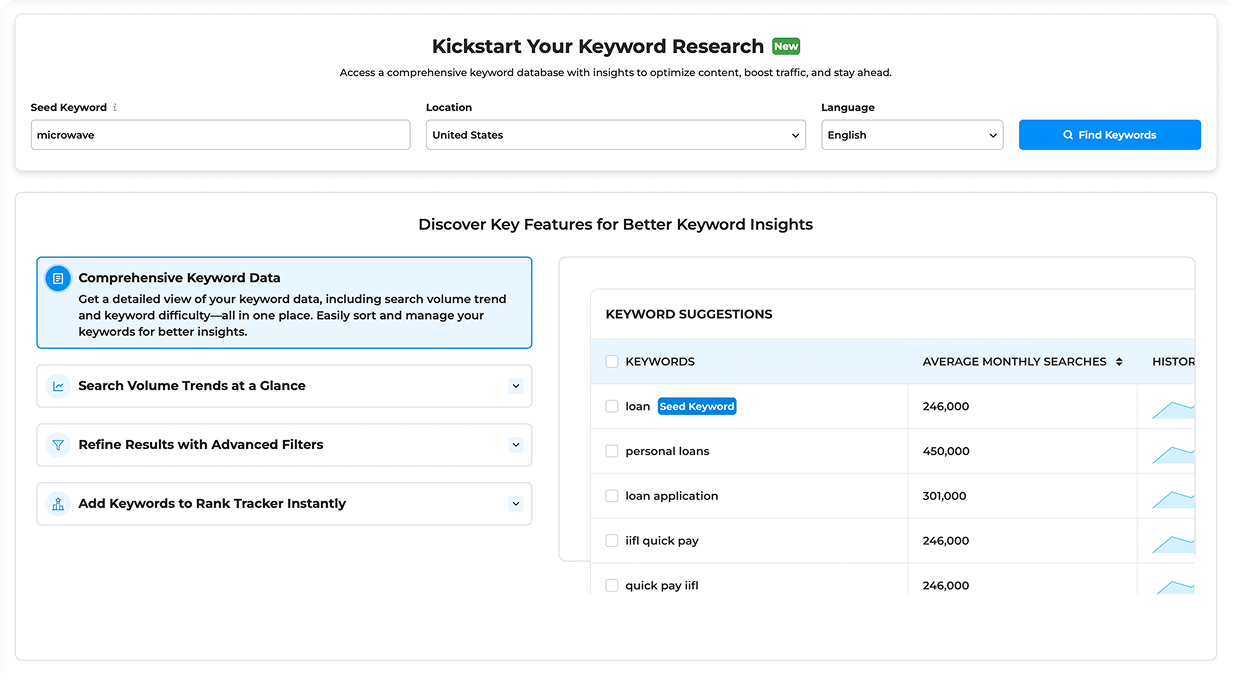The height and width of the screenshot is (681, 1238).
Task: Open the Language dropdown set to English
Action: coord(911,135)
